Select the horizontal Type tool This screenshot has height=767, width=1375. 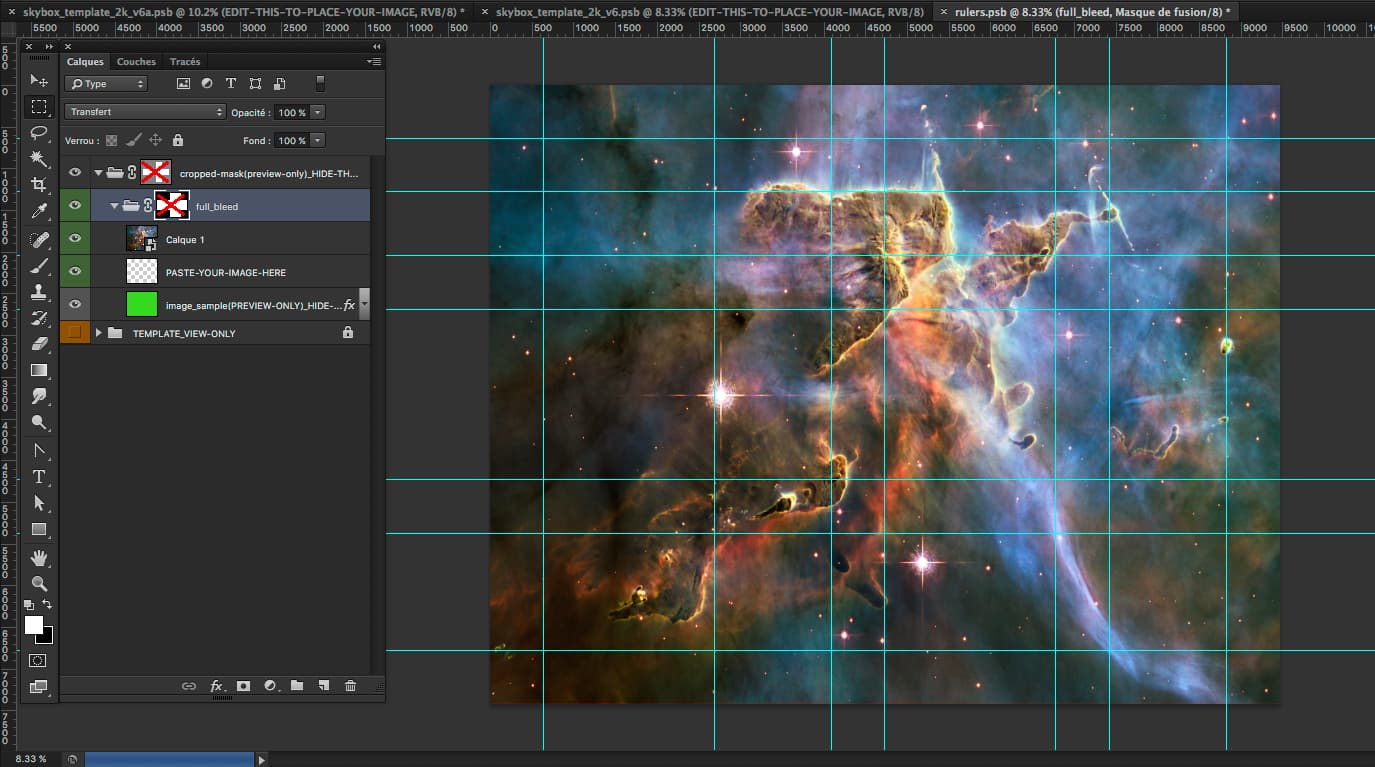pos(39,477)
